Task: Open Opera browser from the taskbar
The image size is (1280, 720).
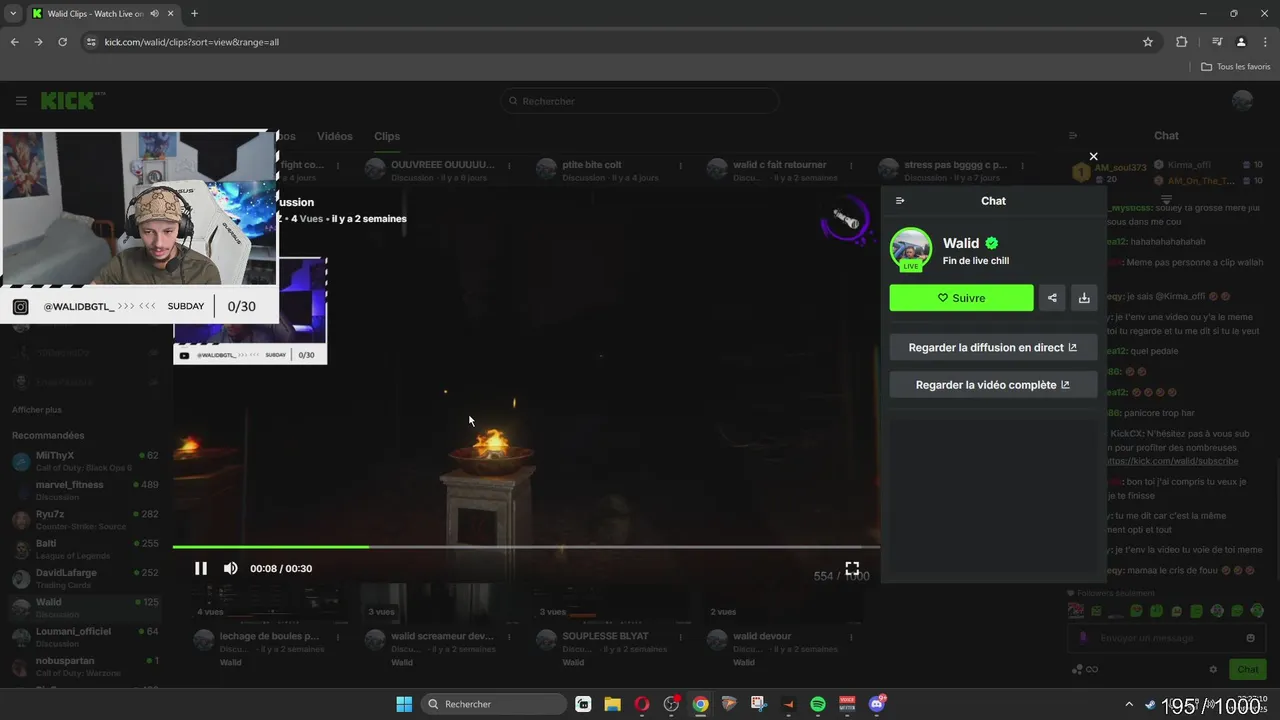Action: click(x=642, y=704)
